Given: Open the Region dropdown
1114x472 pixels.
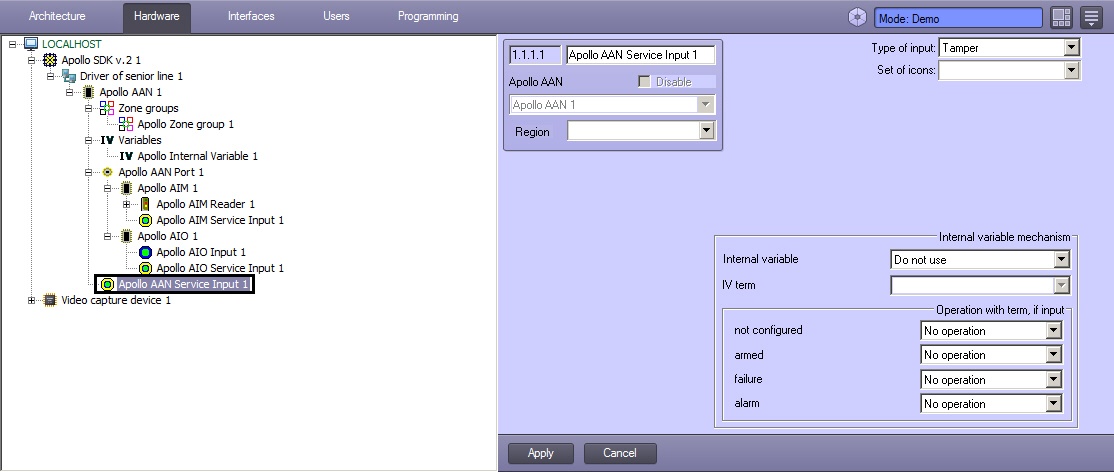Looking at the screenshot, I should click(705, 131).
